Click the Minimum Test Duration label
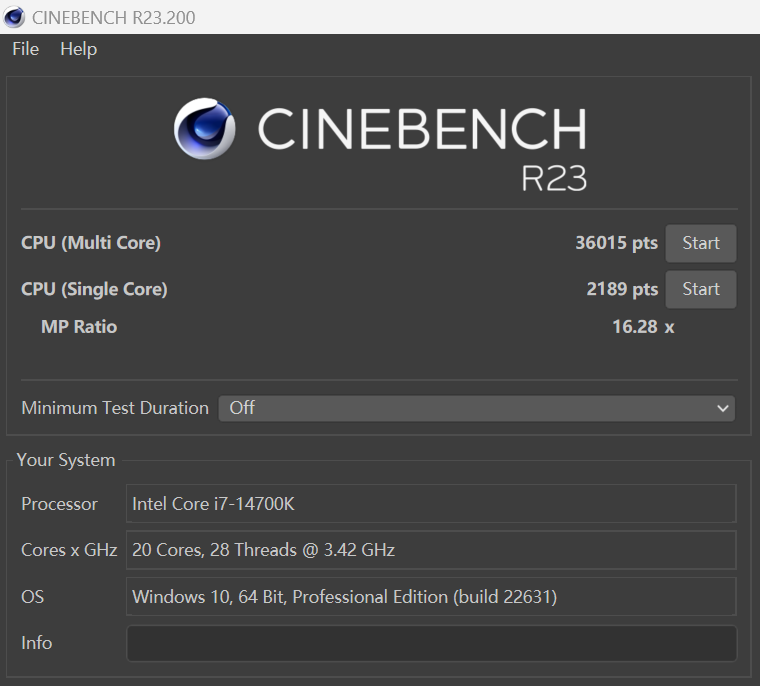Screen dimensions: 760x686 [115, 408]
